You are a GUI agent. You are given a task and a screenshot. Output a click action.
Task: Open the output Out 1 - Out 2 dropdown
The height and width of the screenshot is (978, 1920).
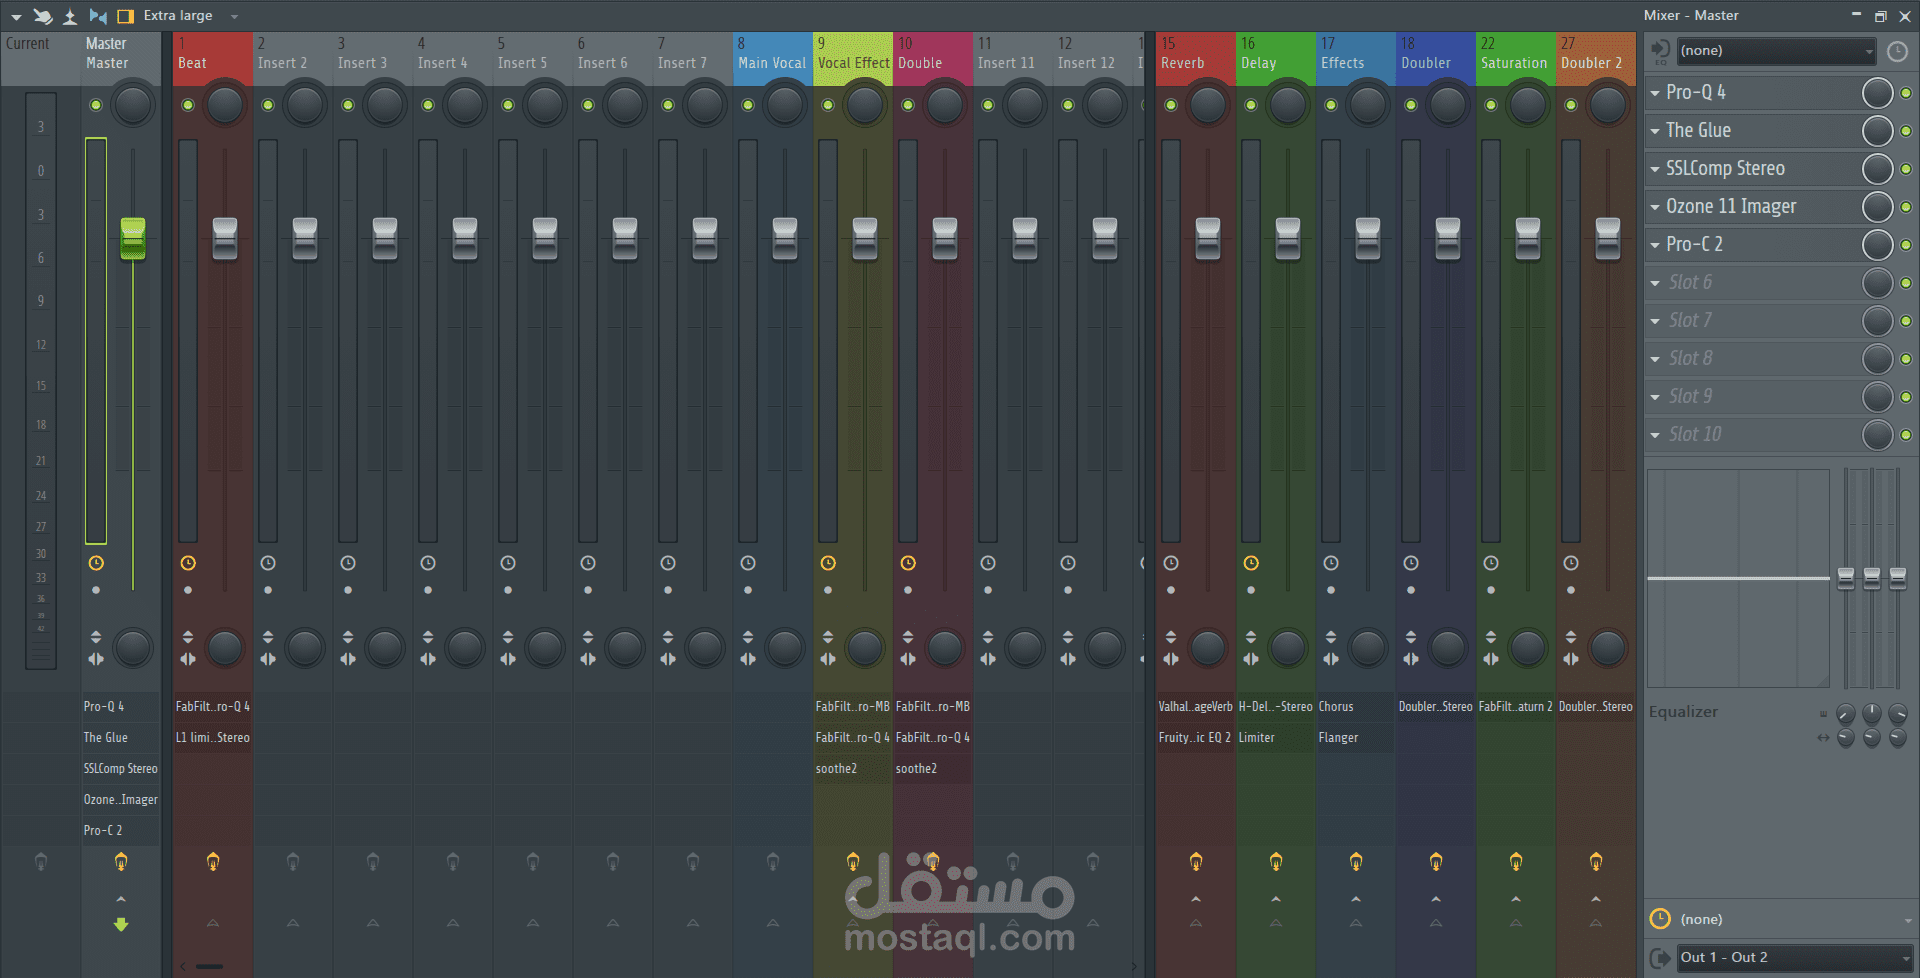tap(1794, 957)
